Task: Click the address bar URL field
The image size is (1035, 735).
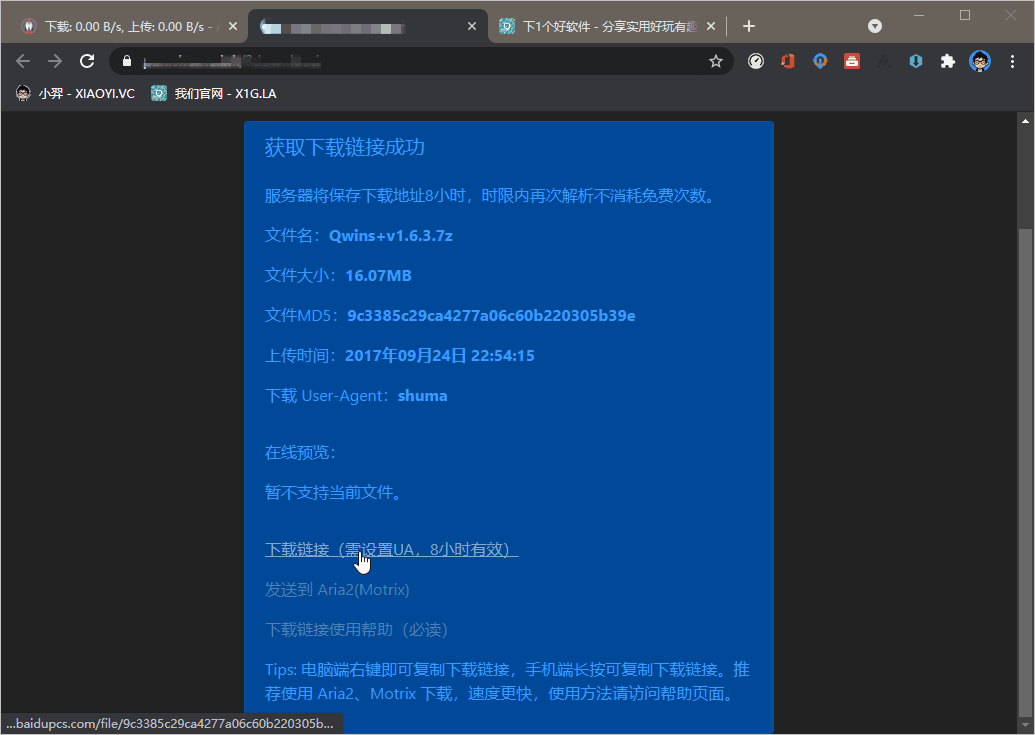Action: coord(422,61)
